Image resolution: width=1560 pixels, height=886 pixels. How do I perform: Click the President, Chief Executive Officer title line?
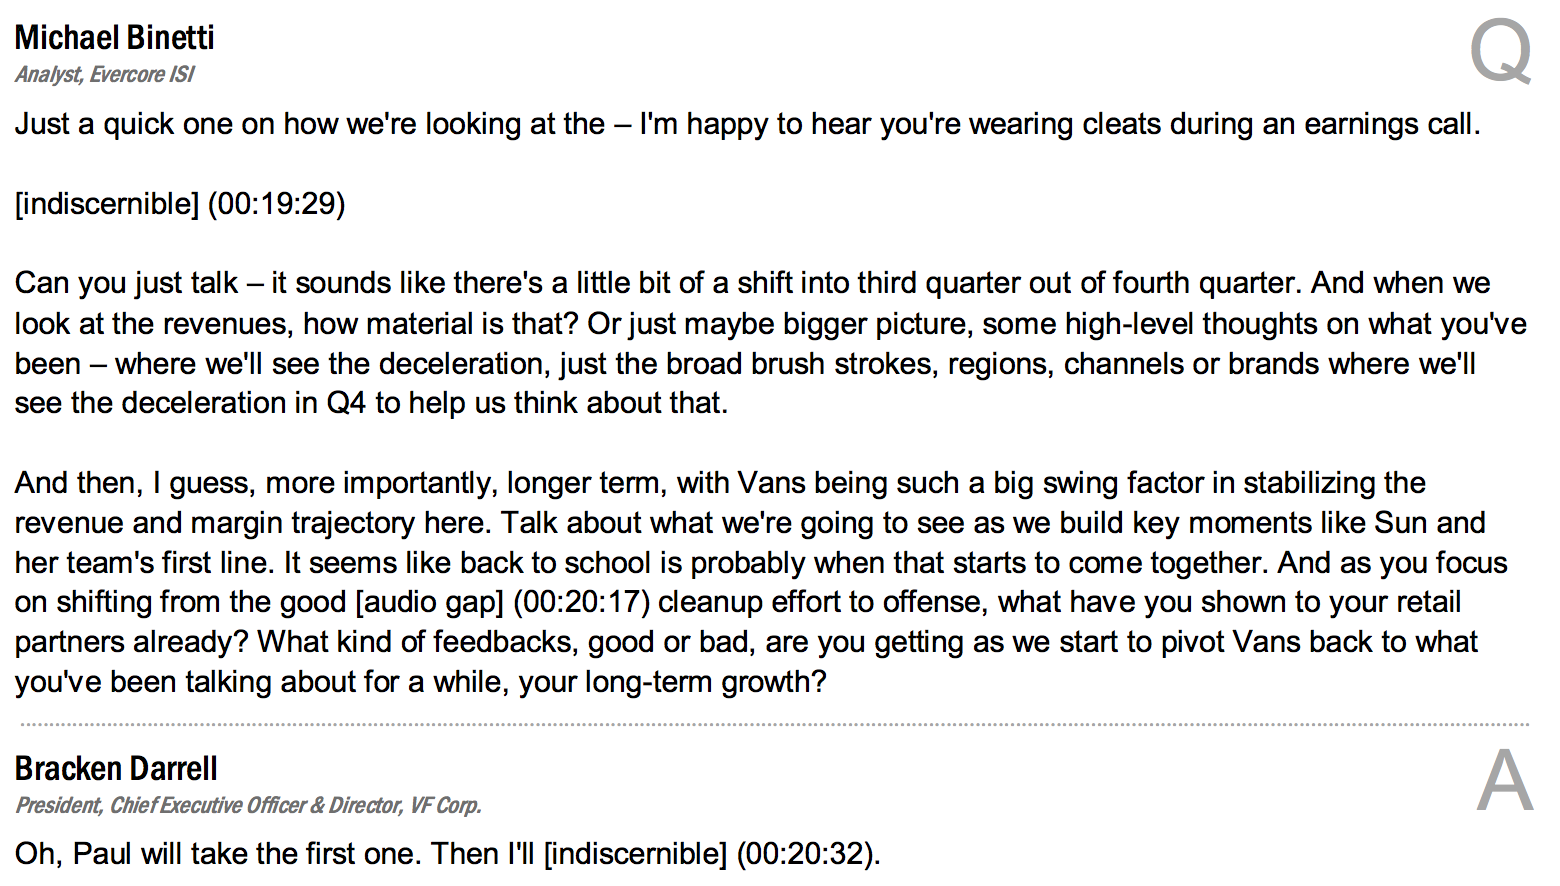tap(249, 806)
